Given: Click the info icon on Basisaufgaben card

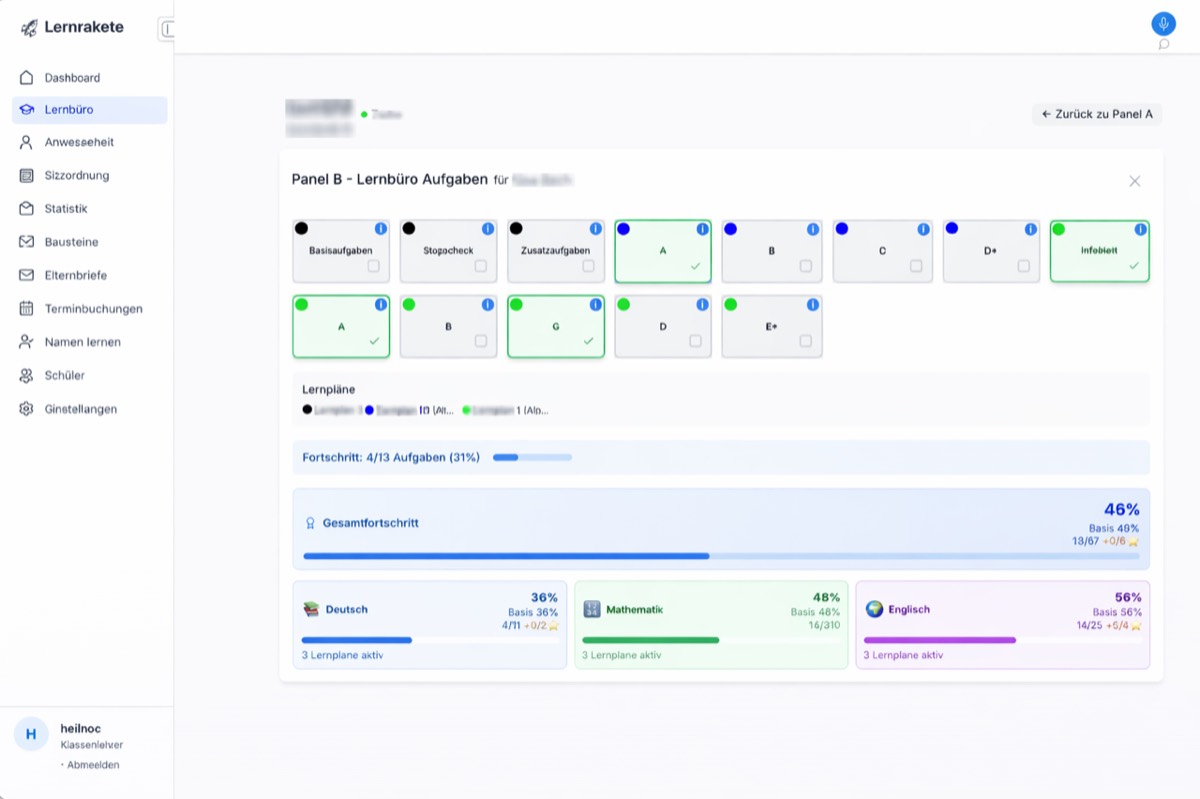Looking at the screenshot, I should coord(381,229).
